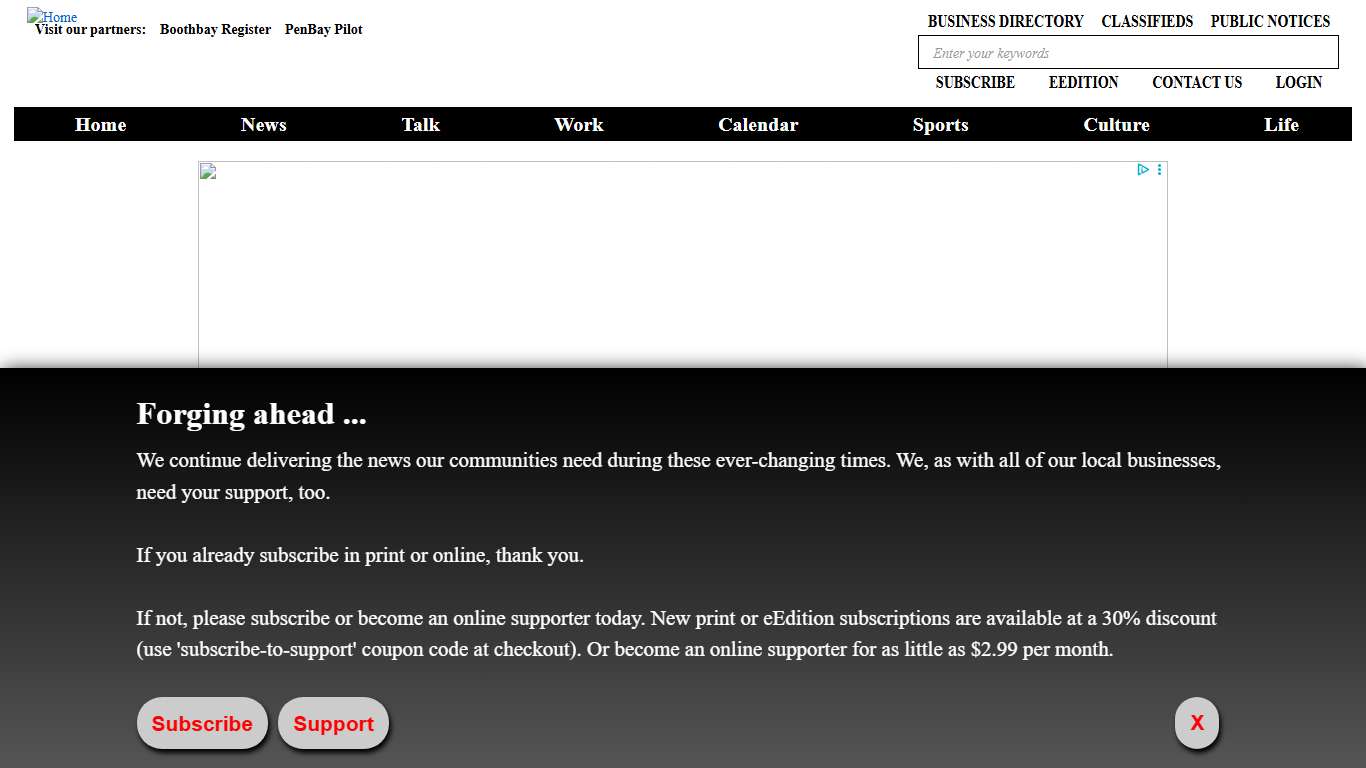Screen dimensions: 1366x768
Task: Select Sports in the navigation bar
Action: coord(940,125)
